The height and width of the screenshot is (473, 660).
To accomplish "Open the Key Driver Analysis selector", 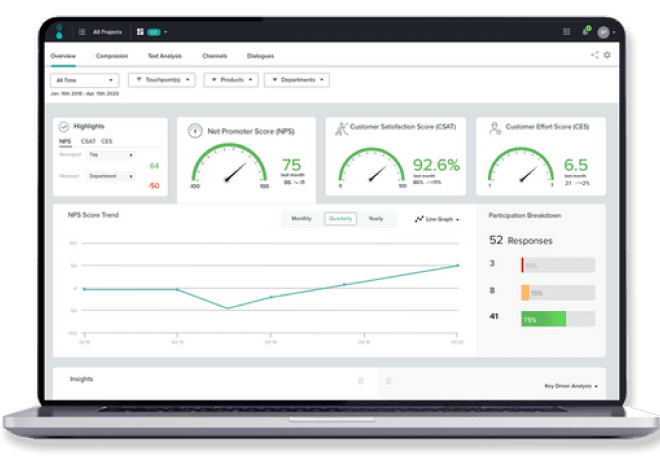I will click(x=571, y=385).
